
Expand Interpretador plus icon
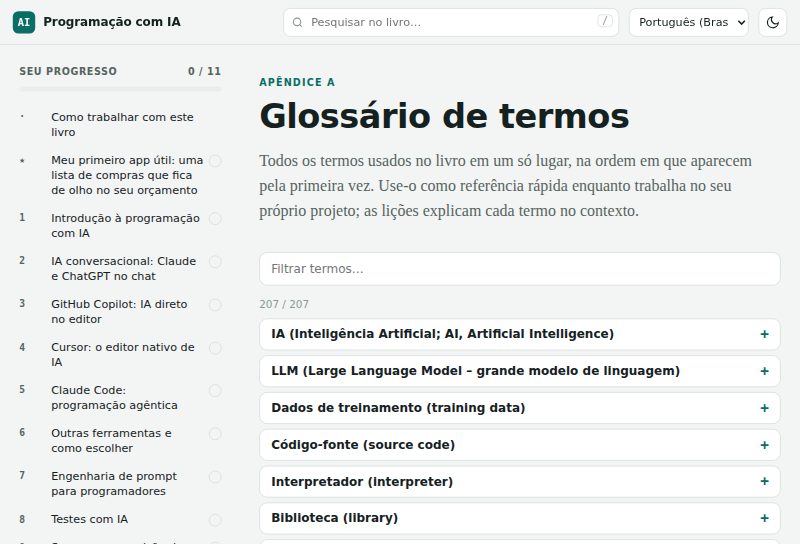(x=764, y=481)
